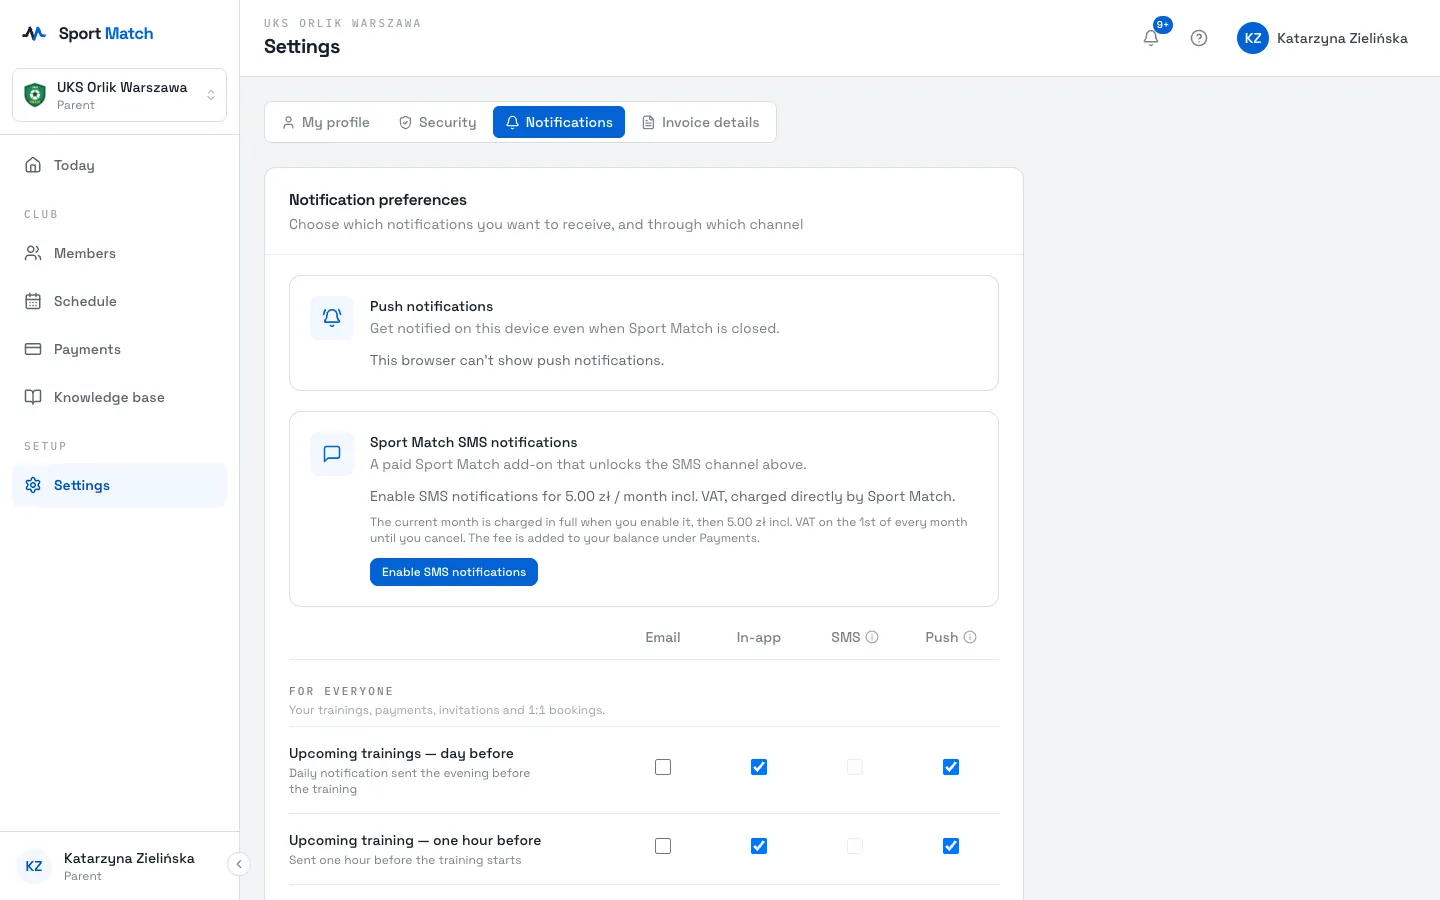Open the Invoice details tab
1440x900 pixels.
click(700, 122)
